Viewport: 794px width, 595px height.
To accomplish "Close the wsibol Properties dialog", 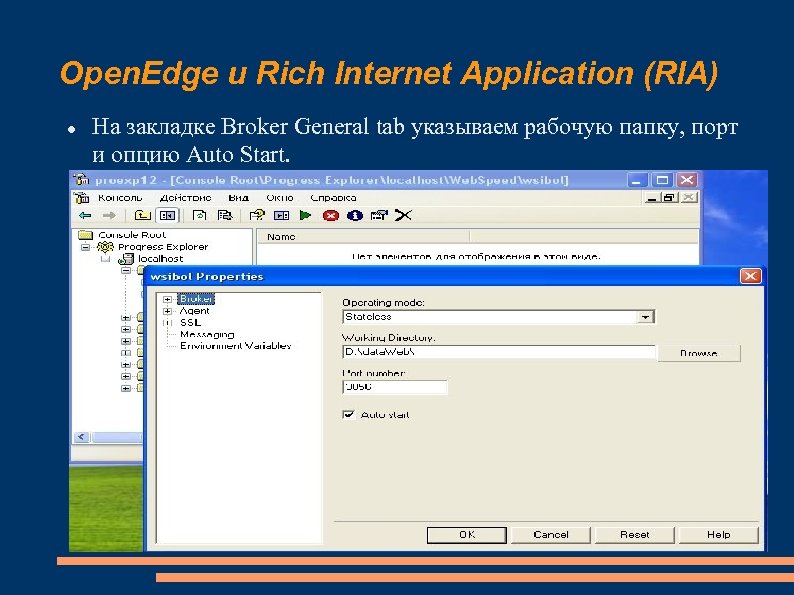I will coord(750,276).
